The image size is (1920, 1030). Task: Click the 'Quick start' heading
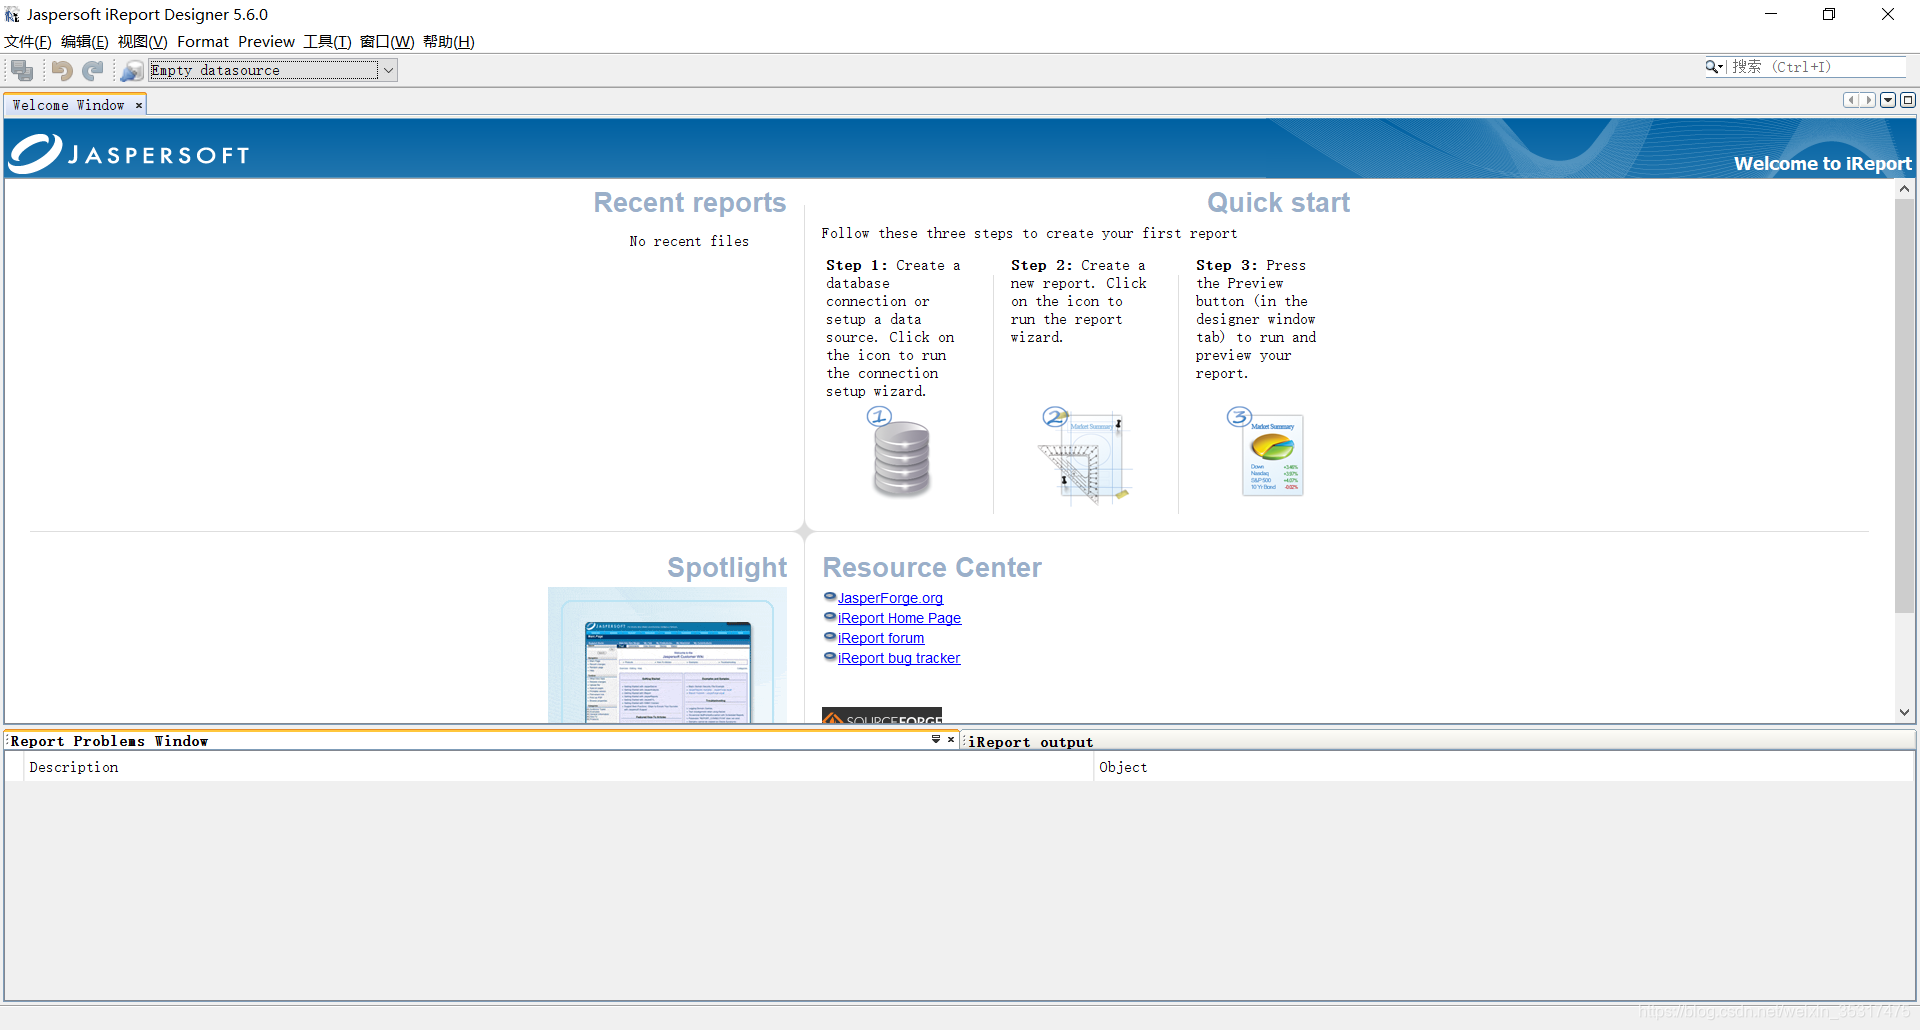[1278, 203]
